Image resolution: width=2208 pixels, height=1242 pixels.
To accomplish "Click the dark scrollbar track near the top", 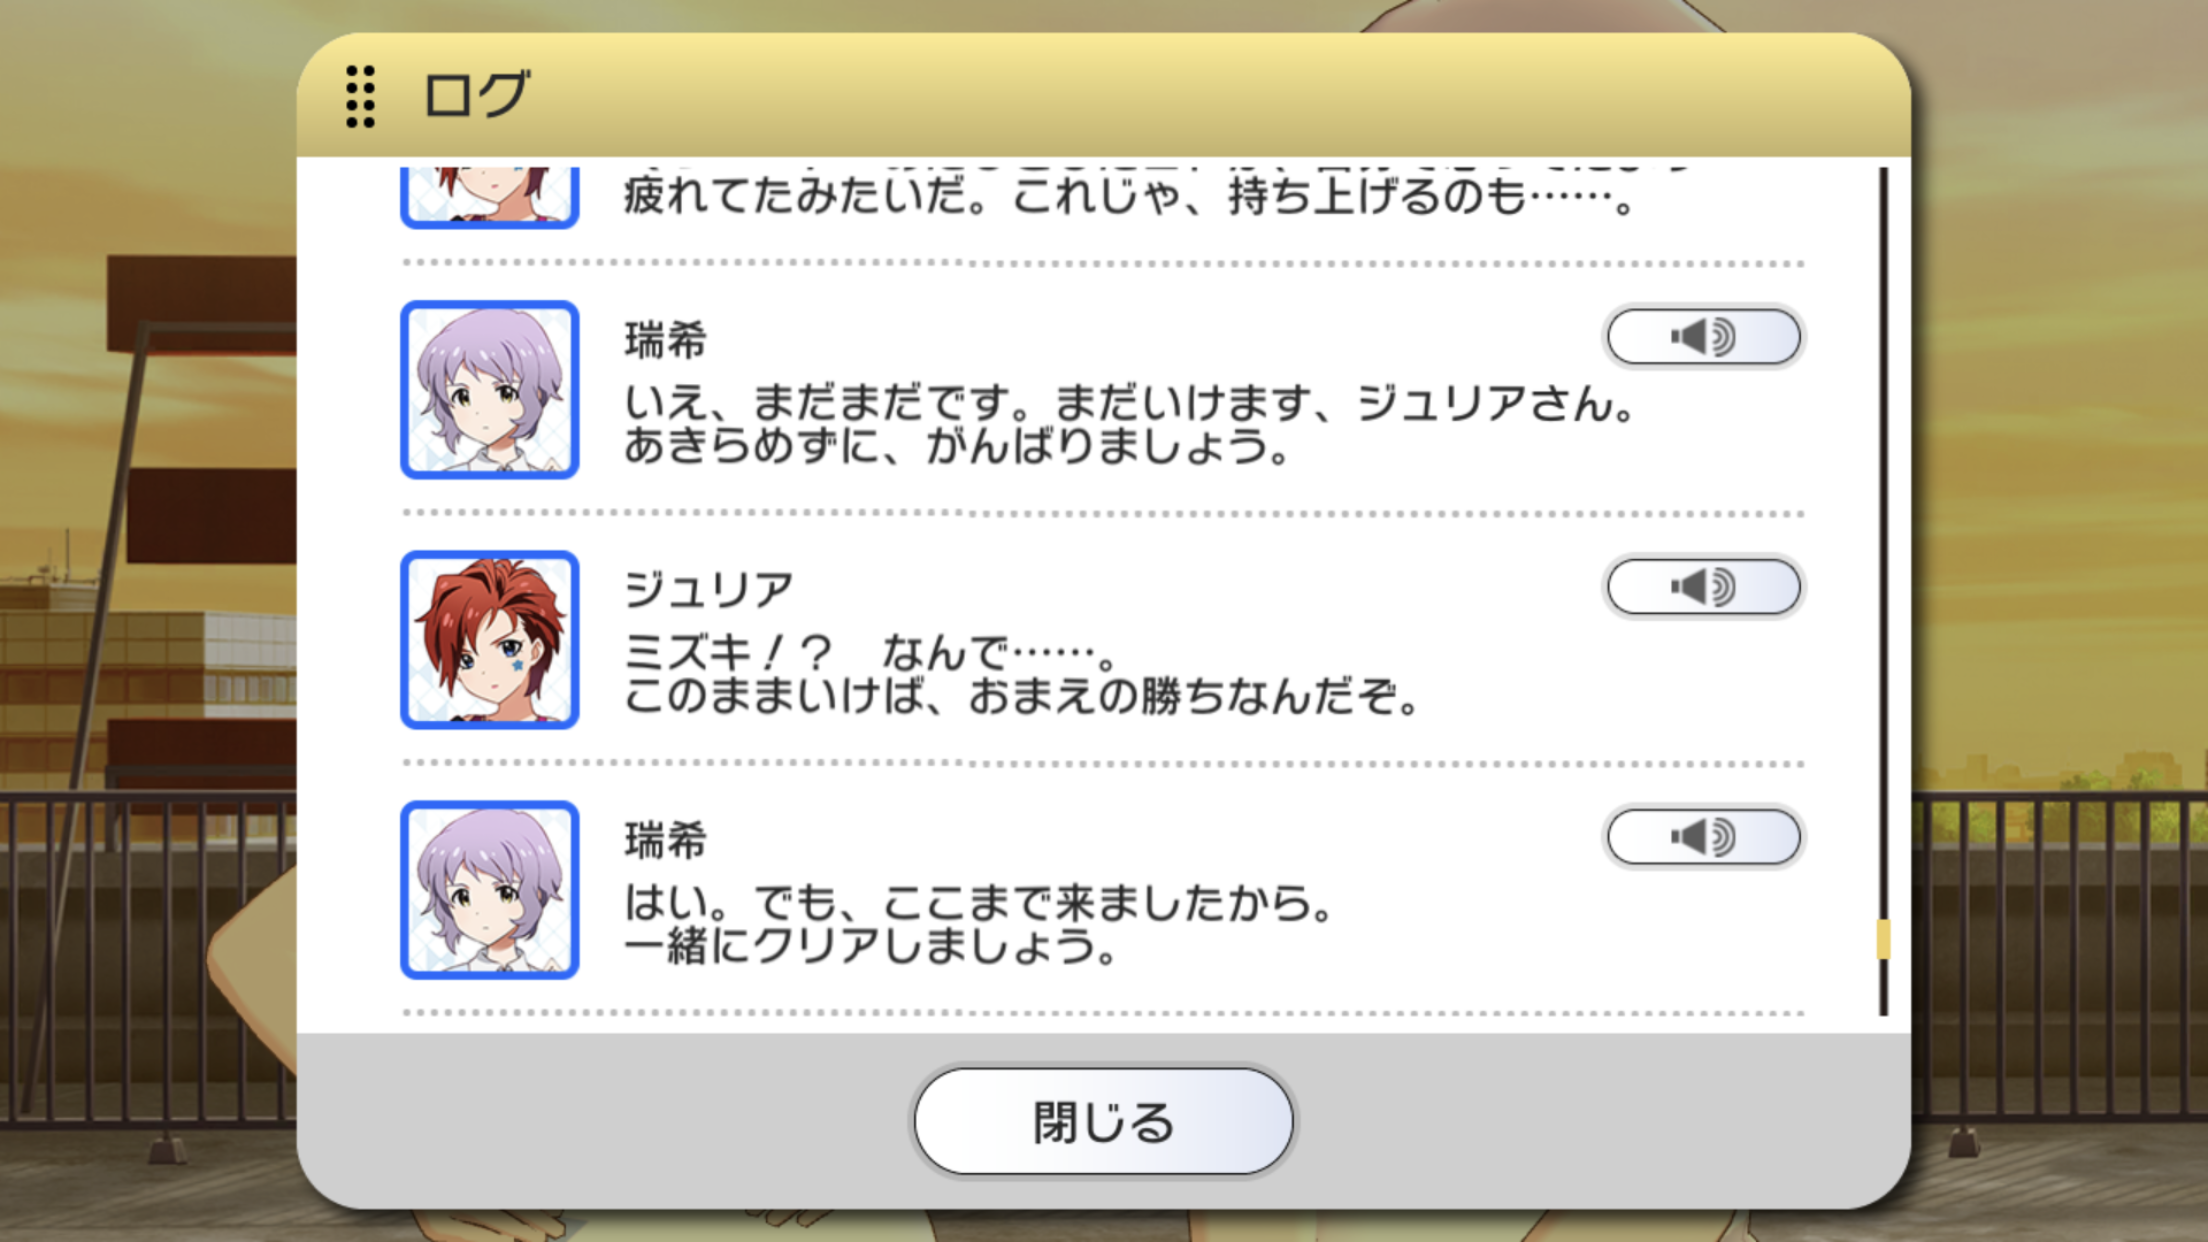I will coord(1884,300).
